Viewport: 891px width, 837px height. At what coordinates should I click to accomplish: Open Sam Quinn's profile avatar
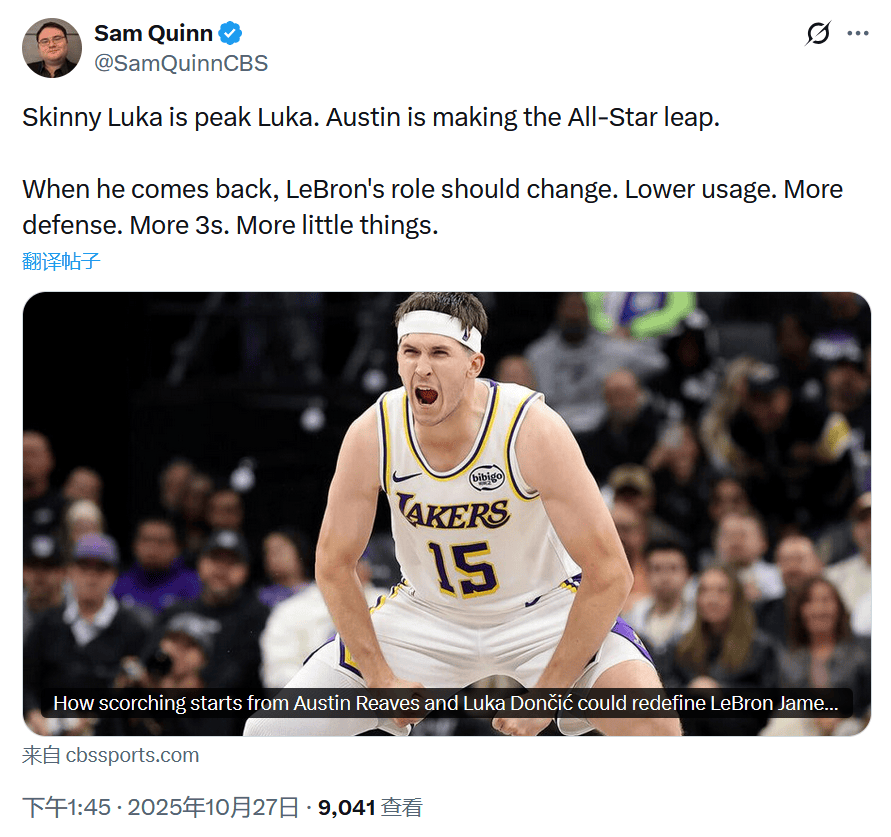click(x=52, y=47)
